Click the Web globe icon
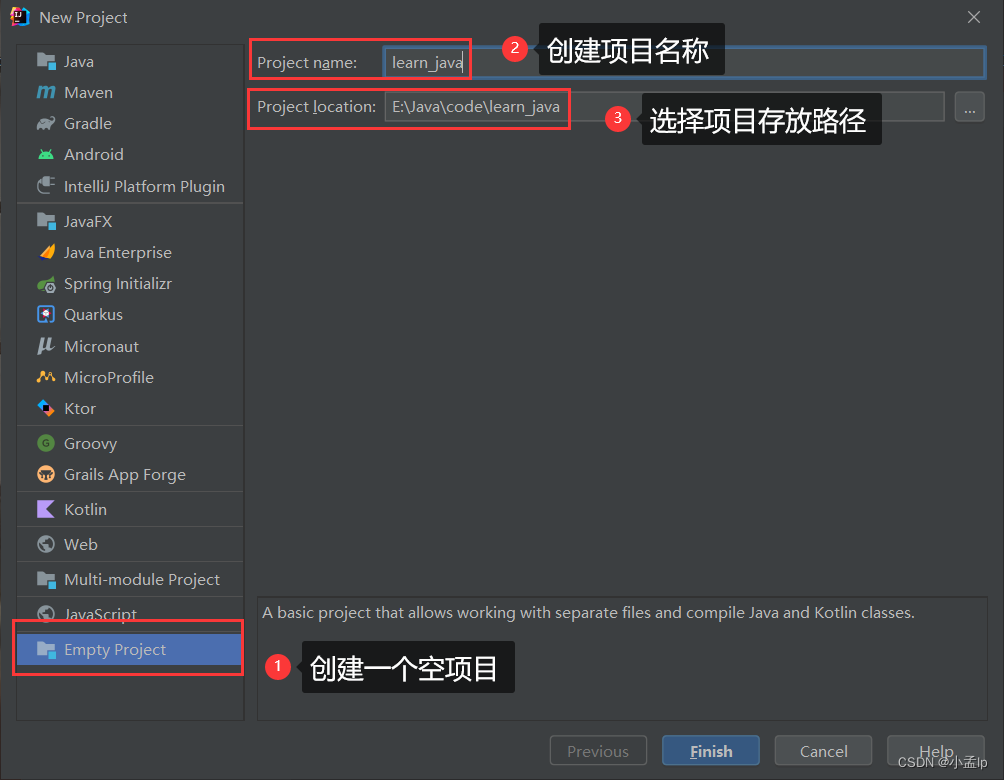The height and width of the screenshot is (780, 1004). (46, 544)
